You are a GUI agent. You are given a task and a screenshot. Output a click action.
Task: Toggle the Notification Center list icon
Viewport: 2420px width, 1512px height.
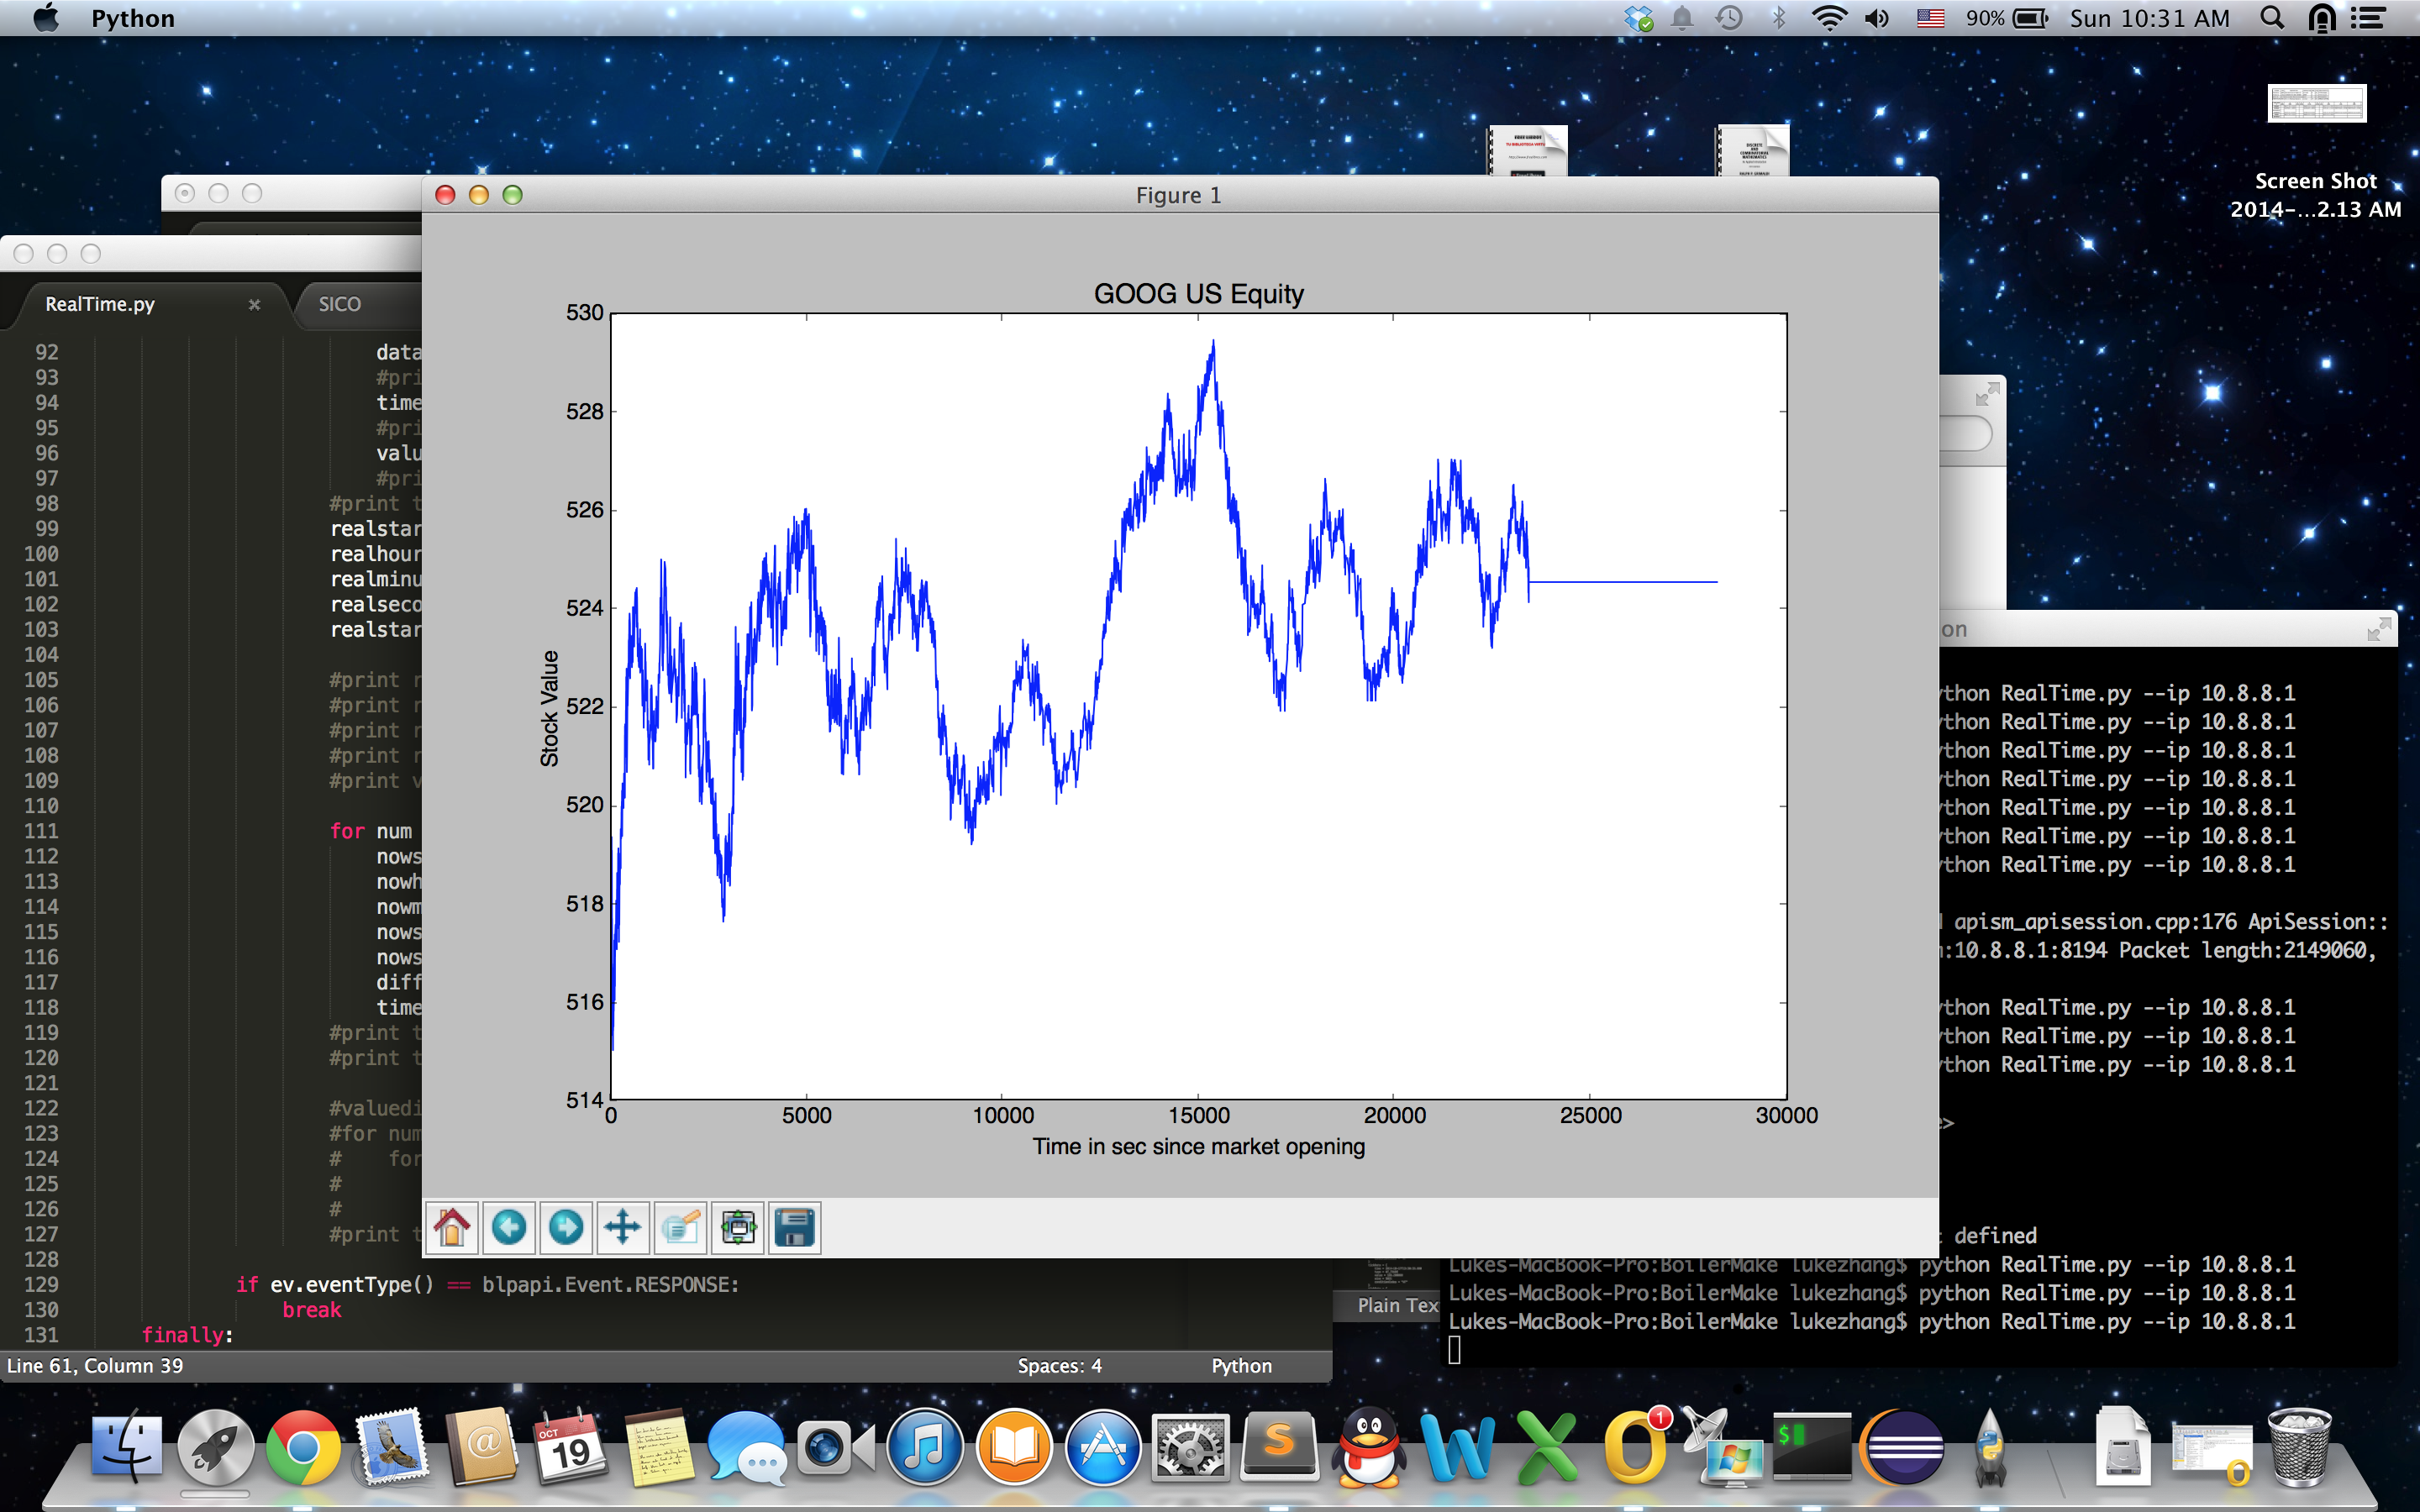point(2369,18)
